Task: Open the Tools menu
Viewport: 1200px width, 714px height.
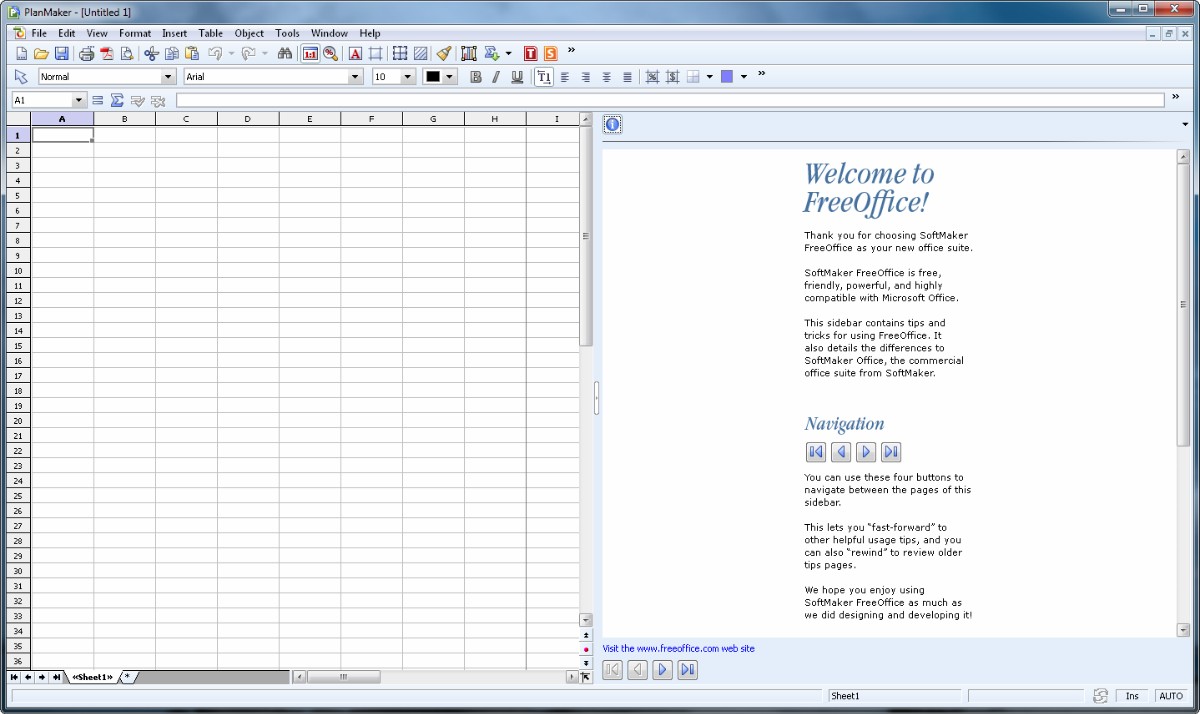Action: tap(287, 33)
